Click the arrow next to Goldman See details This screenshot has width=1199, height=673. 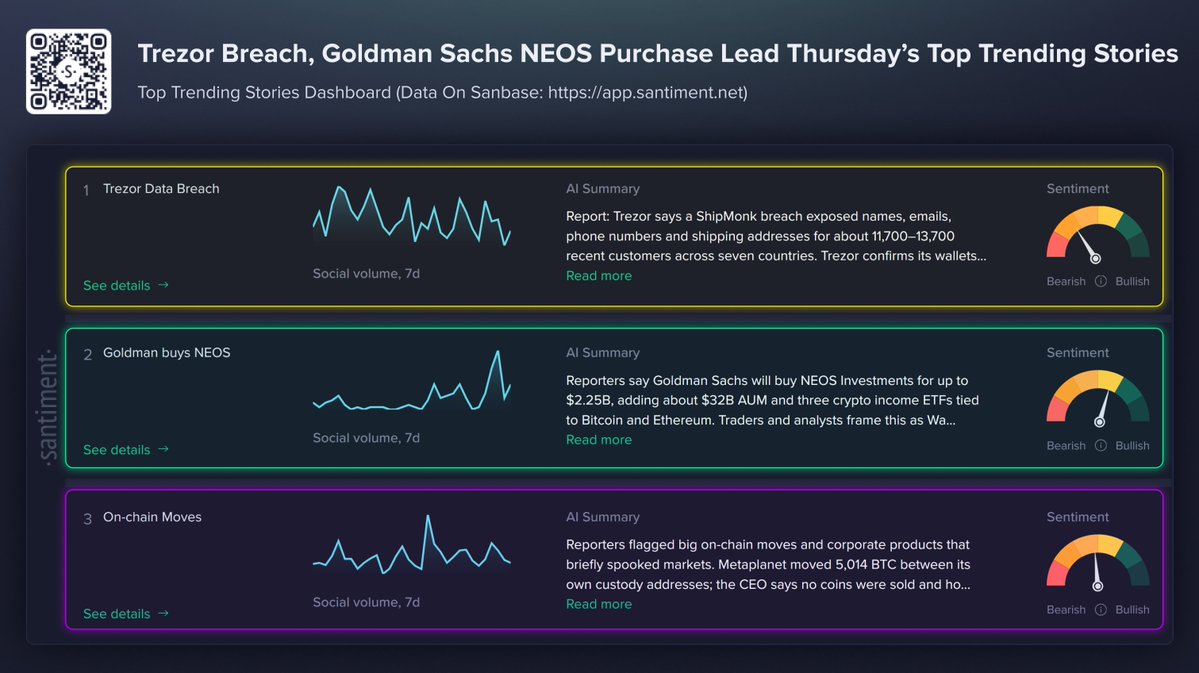coord(163,450)
